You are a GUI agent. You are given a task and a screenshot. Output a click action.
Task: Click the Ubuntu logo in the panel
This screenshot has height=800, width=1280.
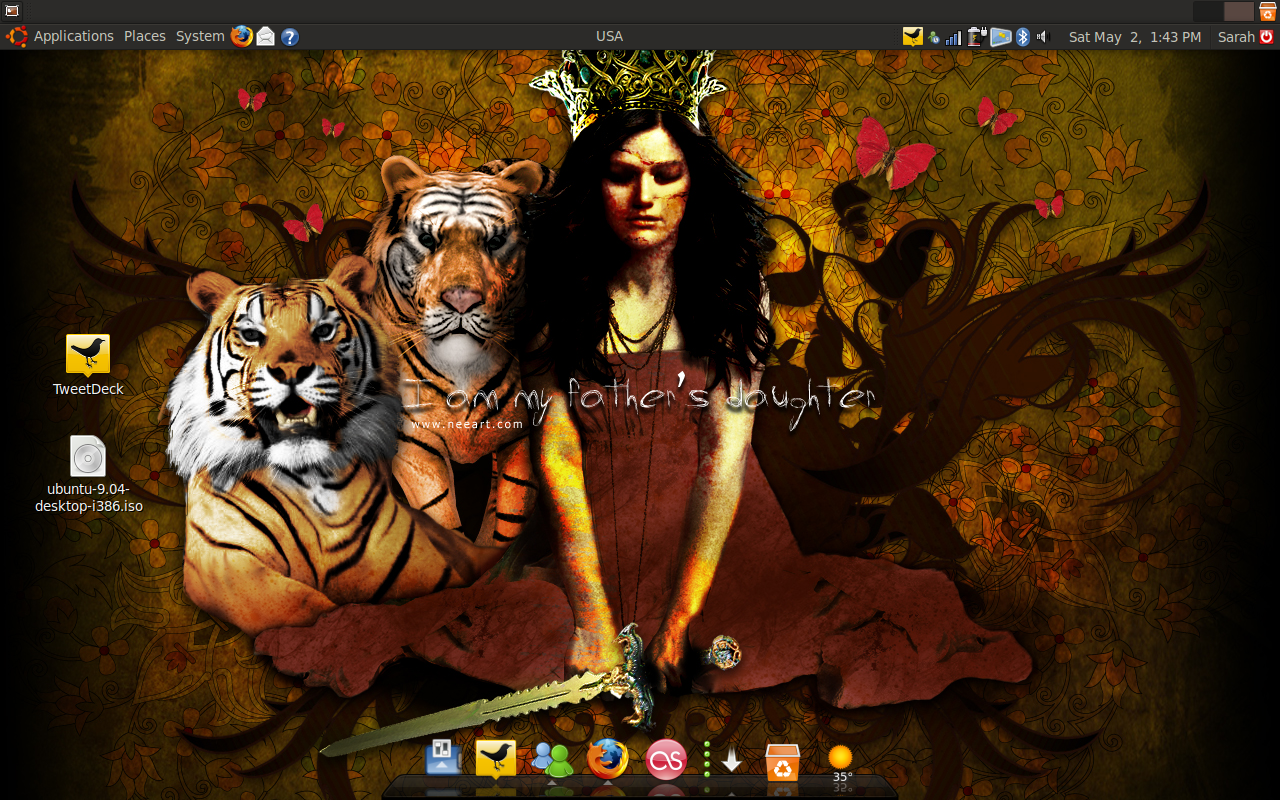[x=16, y=36]
